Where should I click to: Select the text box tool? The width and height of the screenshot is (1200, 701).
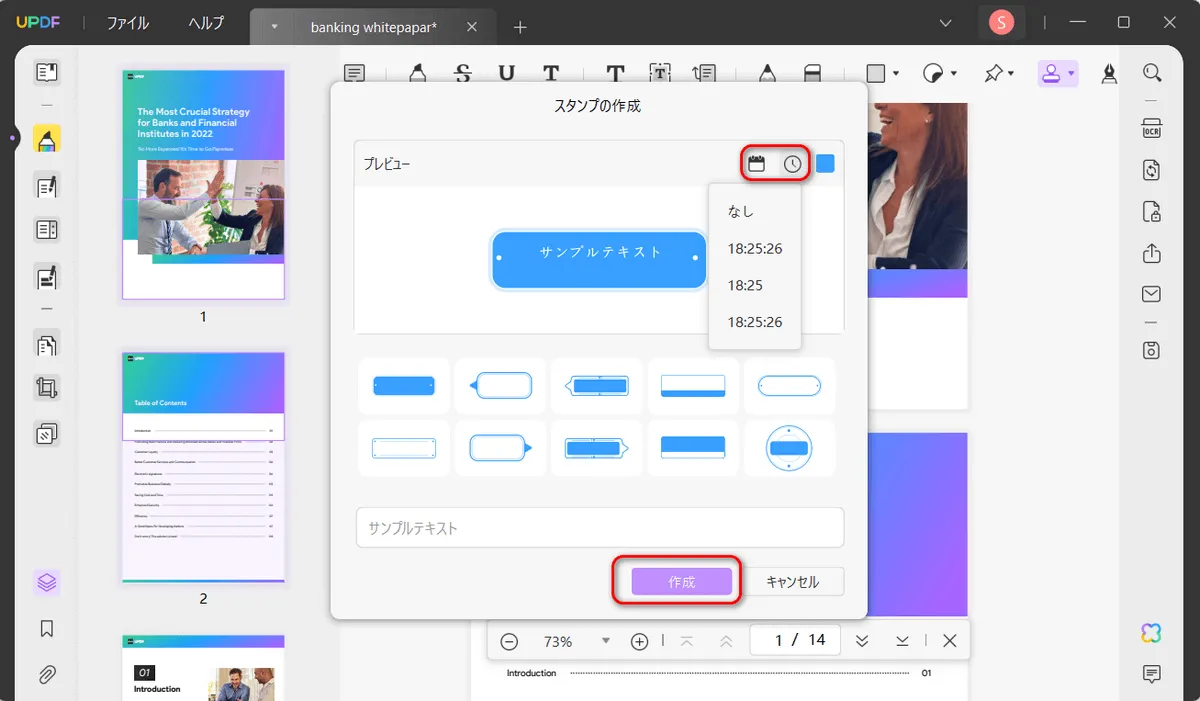pyautogui.click(x=660, y=73)
